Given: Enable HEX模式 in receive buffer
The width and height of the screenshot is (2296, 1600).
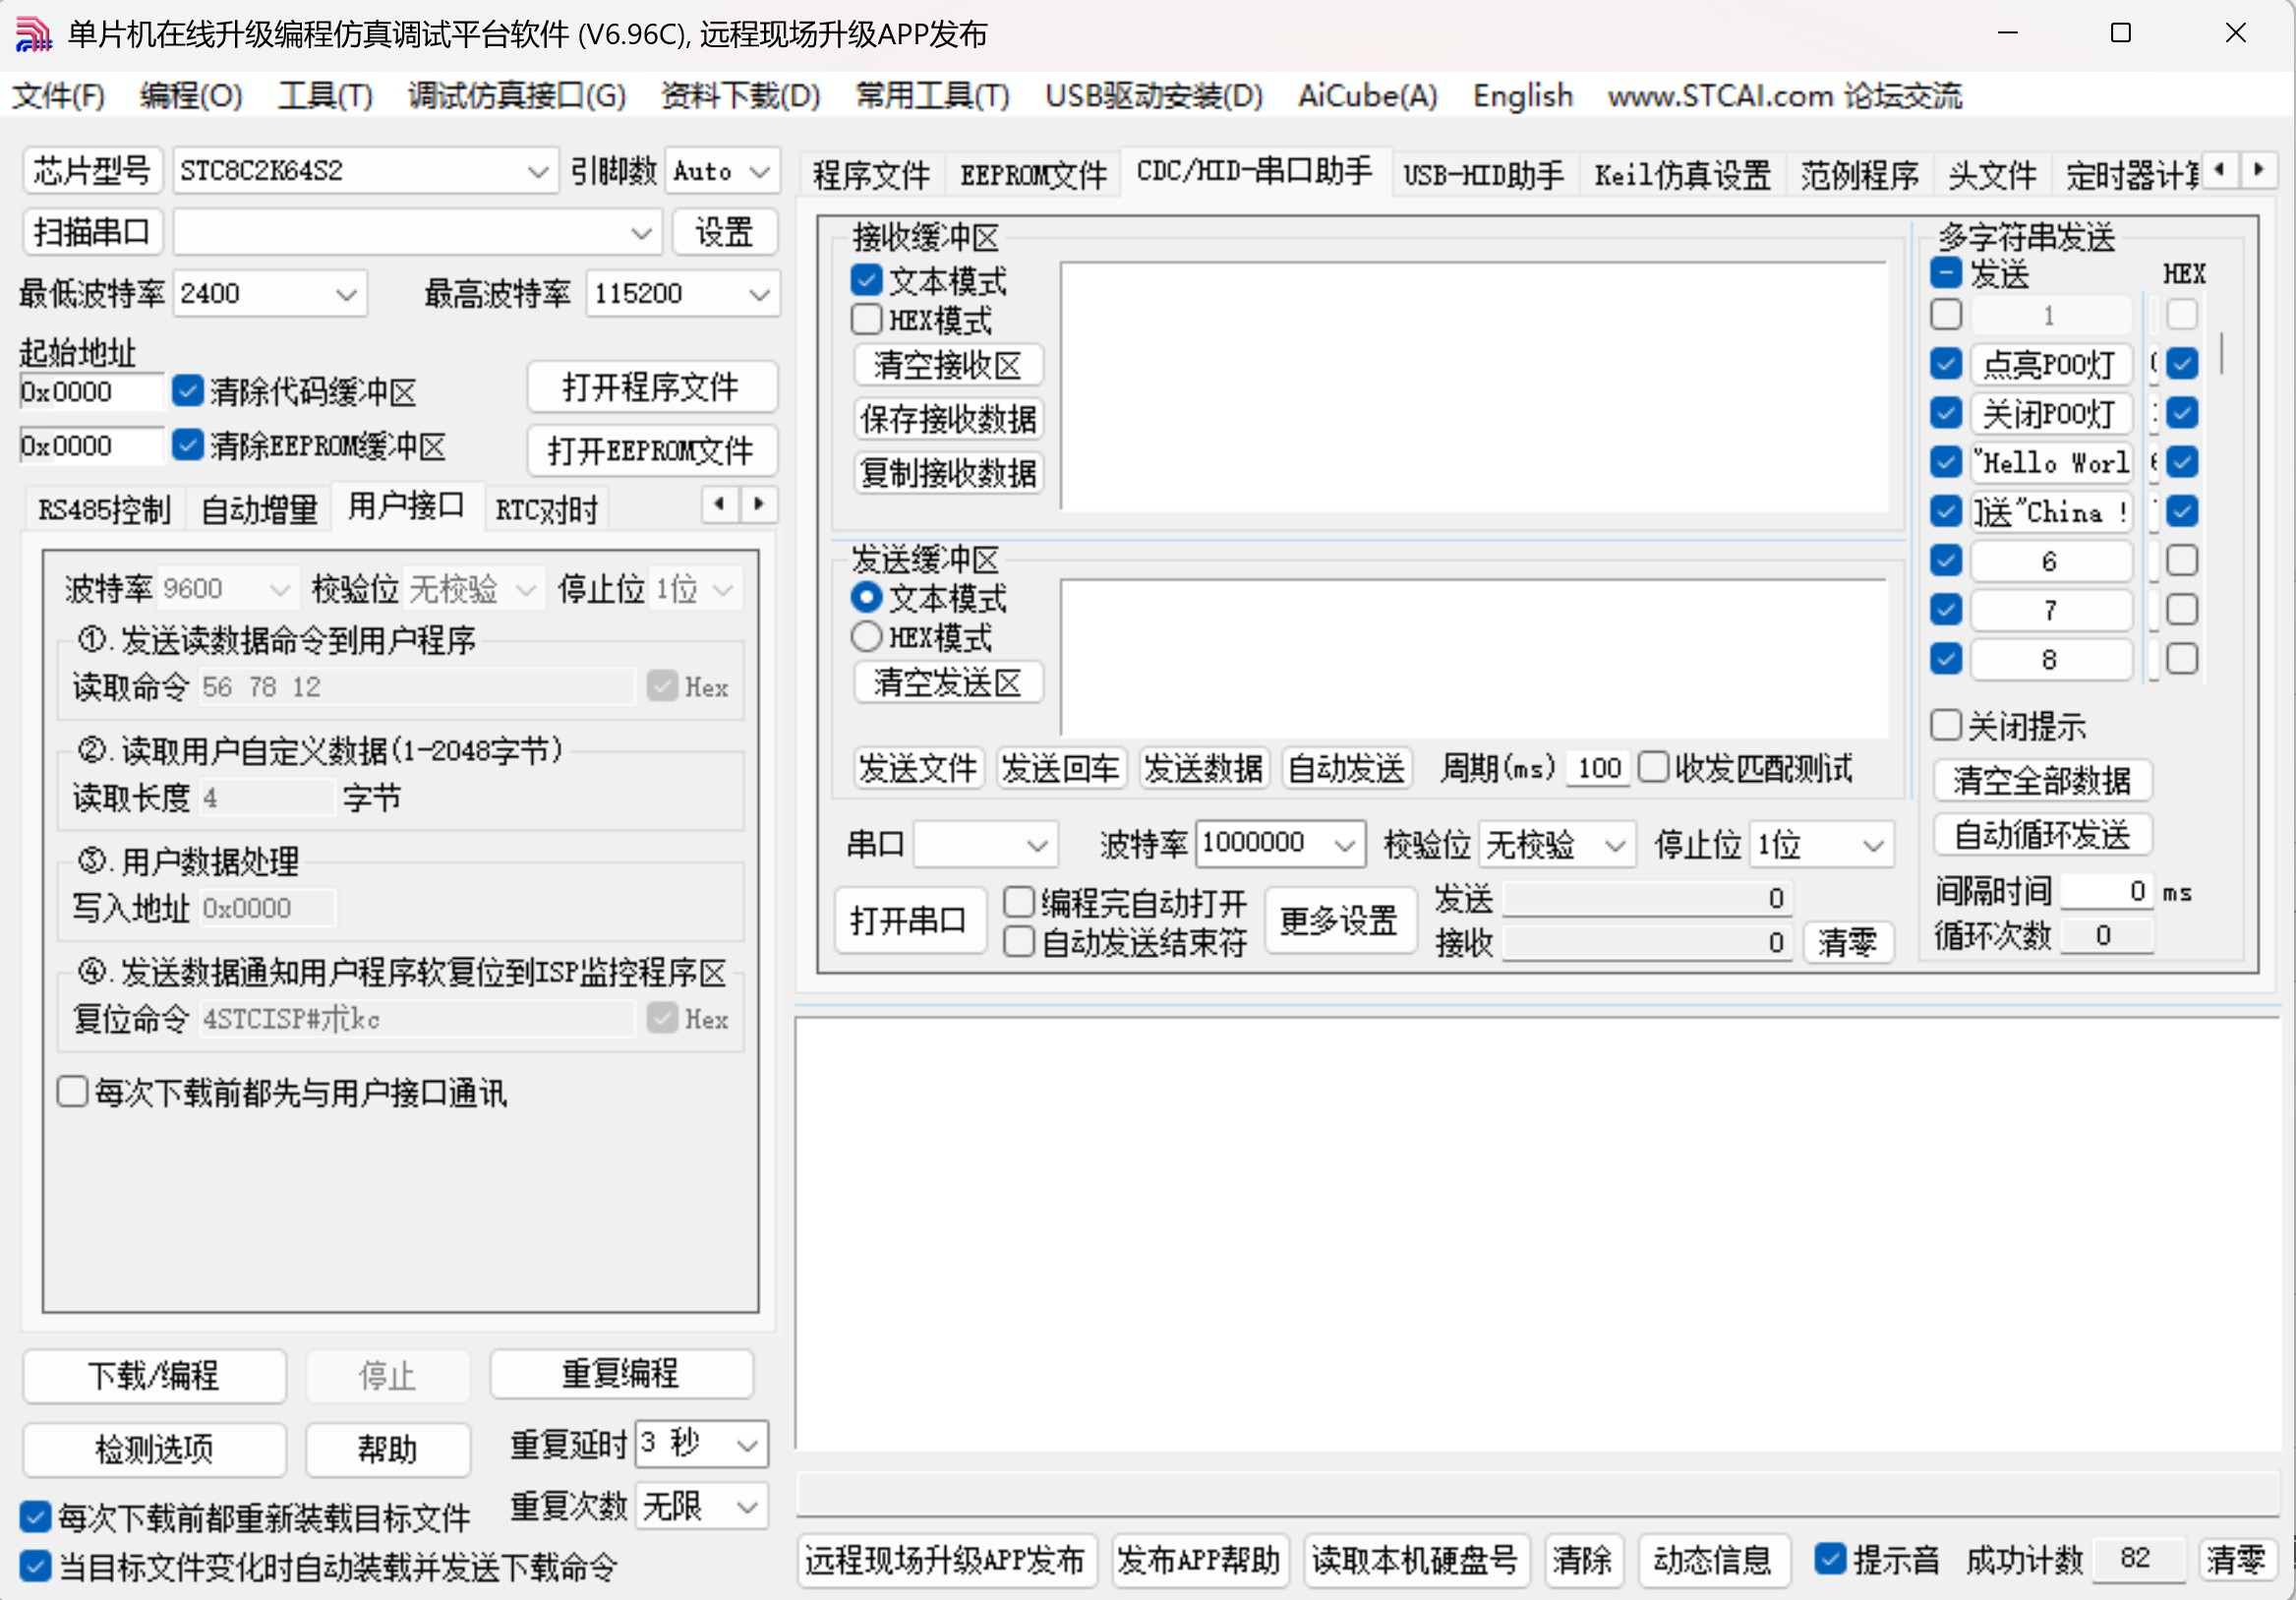Looking at the screenshot, I should pyautogui.click(x=866, y=320).
